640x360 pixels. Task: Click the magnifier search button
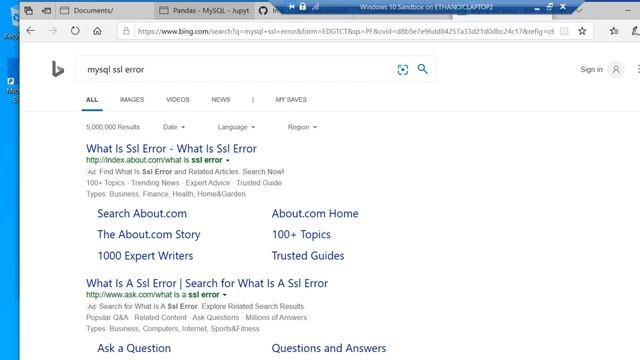pyautogui.click(x=422, y=69)
